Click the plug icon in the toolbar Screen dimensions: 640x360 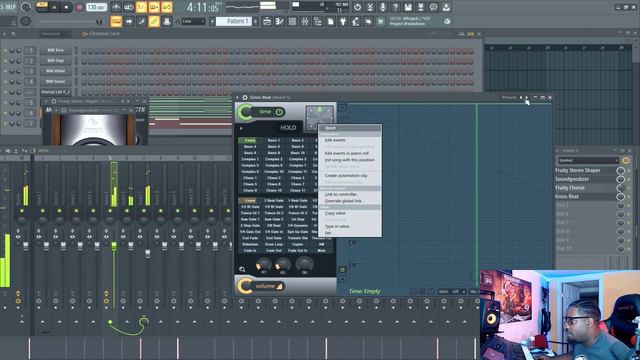click(x=343, y=21)
